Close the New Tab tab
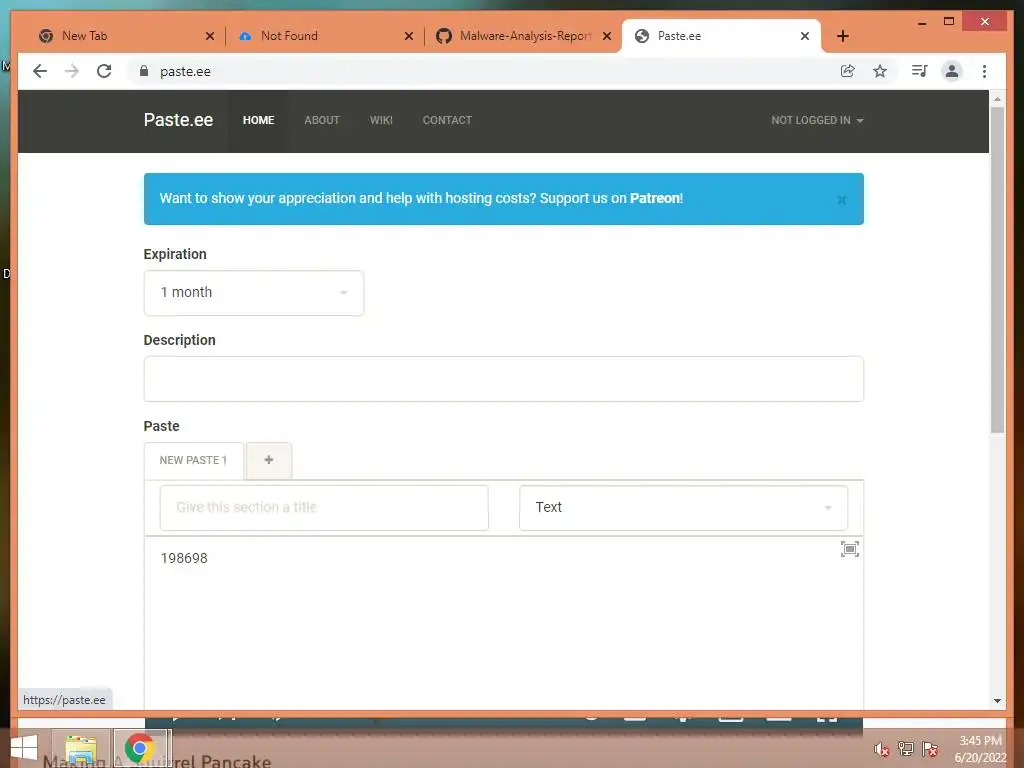The width and height of the screenshot is (1024, 768). click(210, 36)
